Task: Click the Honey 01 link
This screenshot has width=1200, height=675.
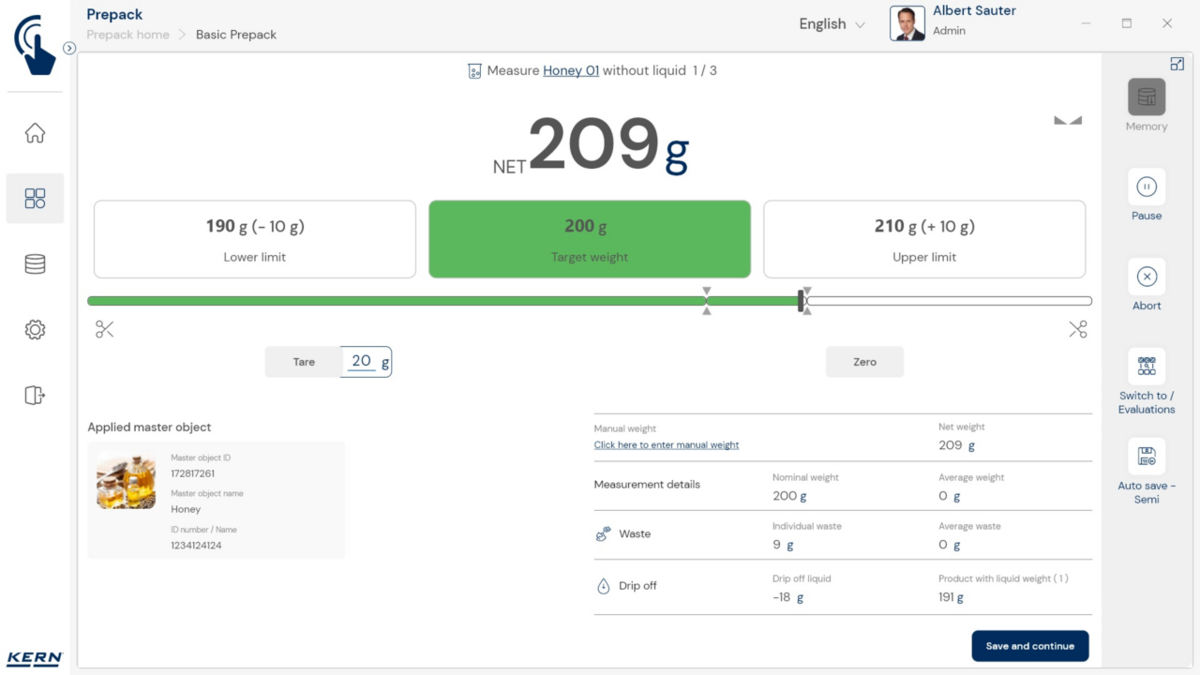Action: [571, 71]
